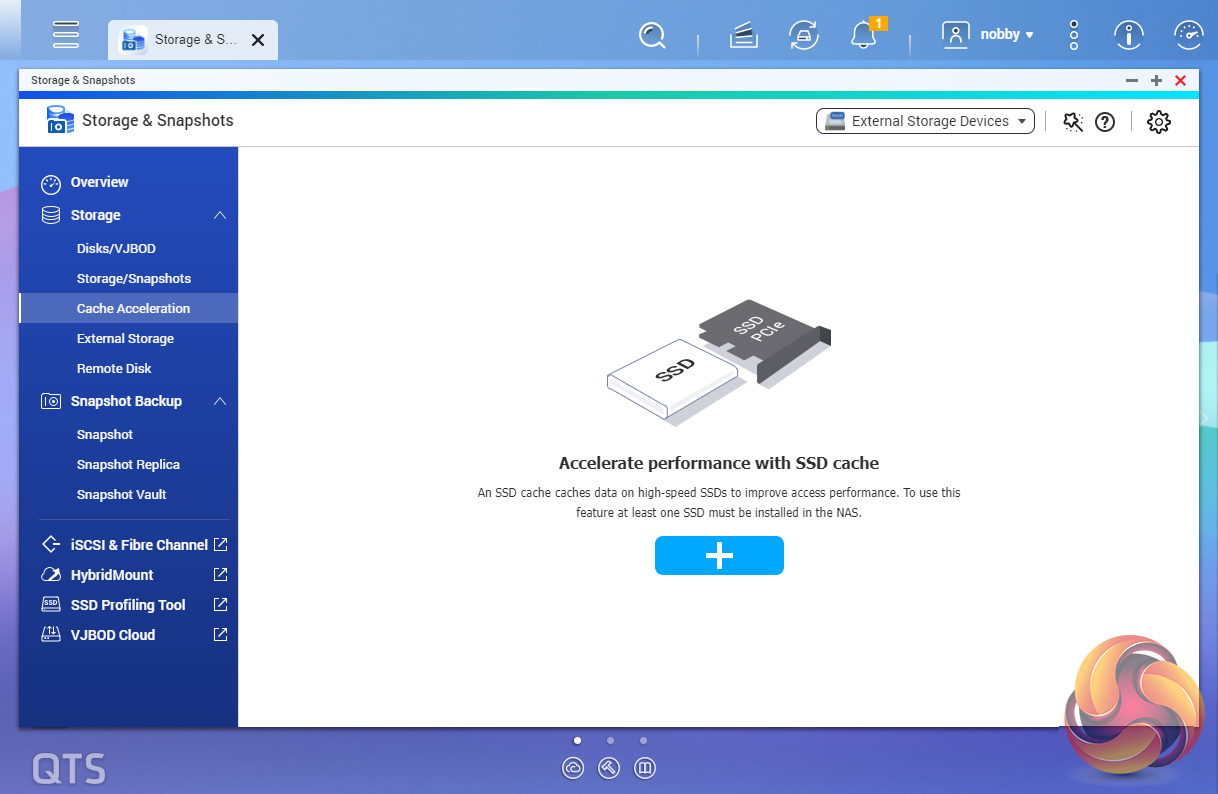This screenshot has height=794, width=1218.
Task: Open the three-dot more options menu
Action: click(x=1074, y=35)
